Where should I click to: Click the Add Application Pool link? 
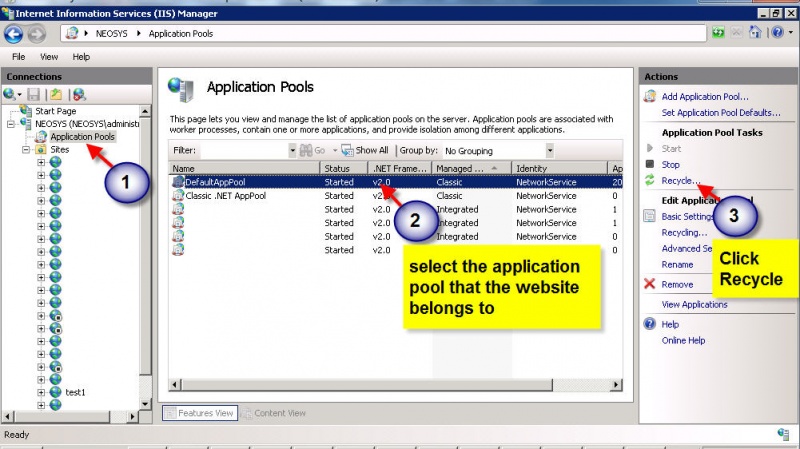click(x=705, y=96)
